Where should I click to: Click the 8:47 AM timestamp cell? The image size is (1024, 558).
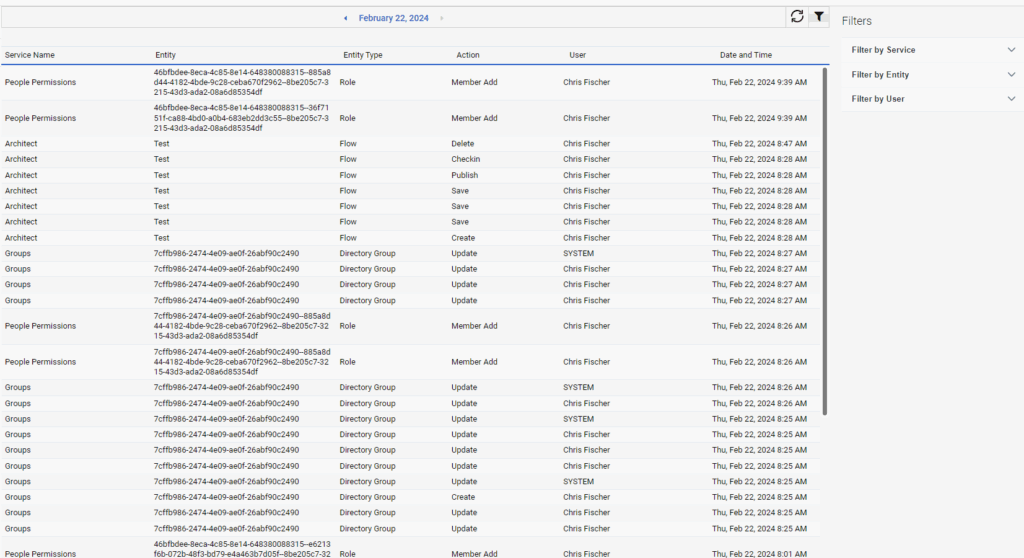(x=759, y=144)
